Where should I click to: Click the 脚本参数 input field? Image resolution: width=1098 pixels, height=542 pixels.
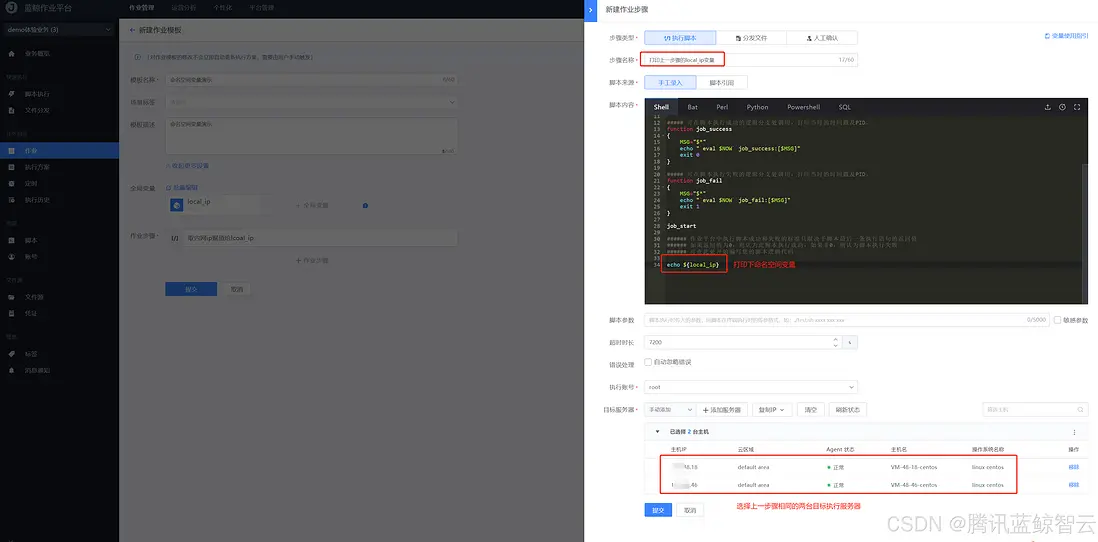click(x=847, y=320)
